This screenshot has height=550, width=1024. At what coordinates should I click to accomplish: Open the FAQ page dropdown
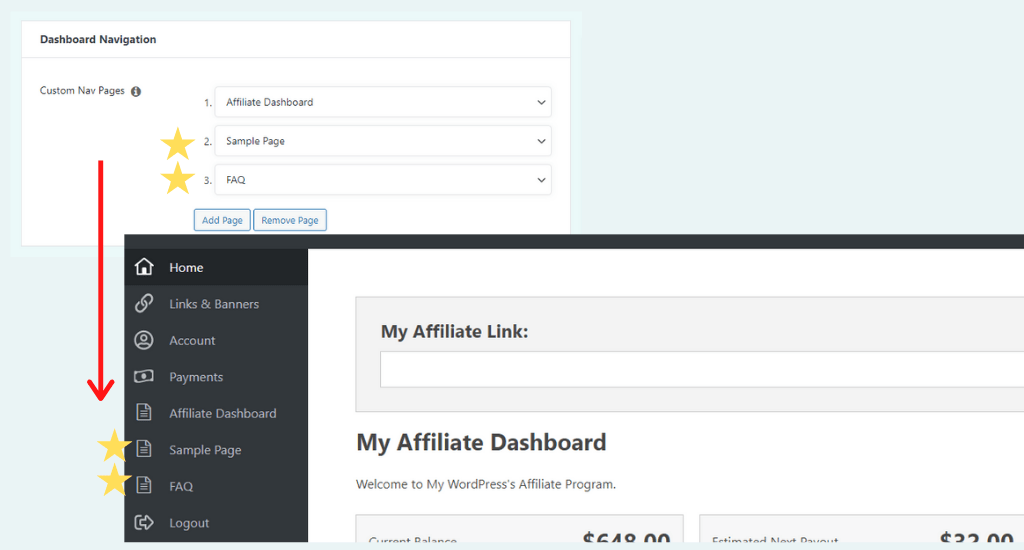(x=383, y=180)
